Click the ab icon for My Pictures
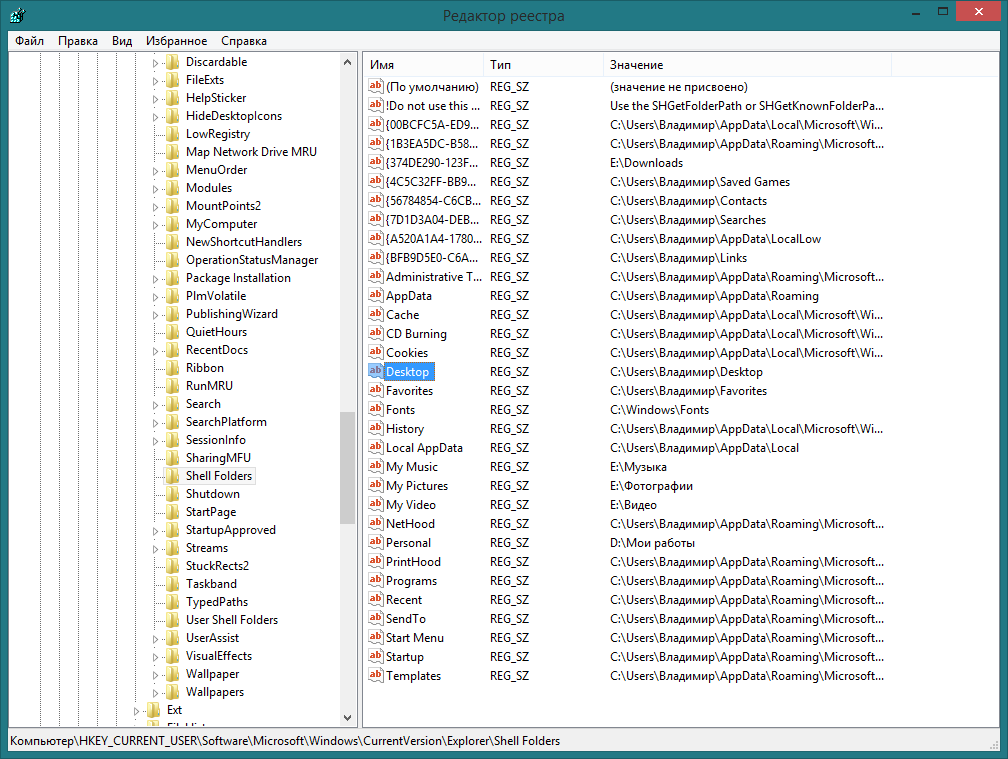Viewport: 1008px width, 759px height. [375, 485]
